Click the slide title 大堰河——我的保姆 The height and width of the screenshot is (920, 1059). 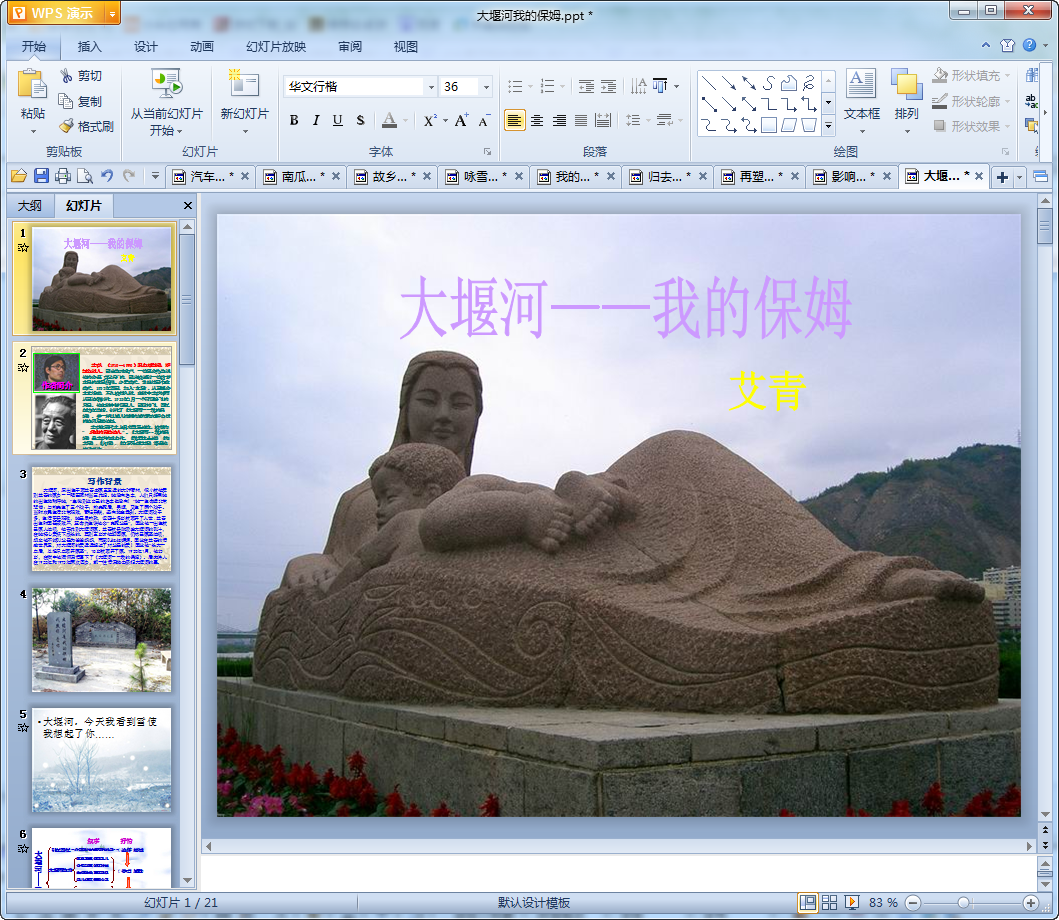(625, 307)
